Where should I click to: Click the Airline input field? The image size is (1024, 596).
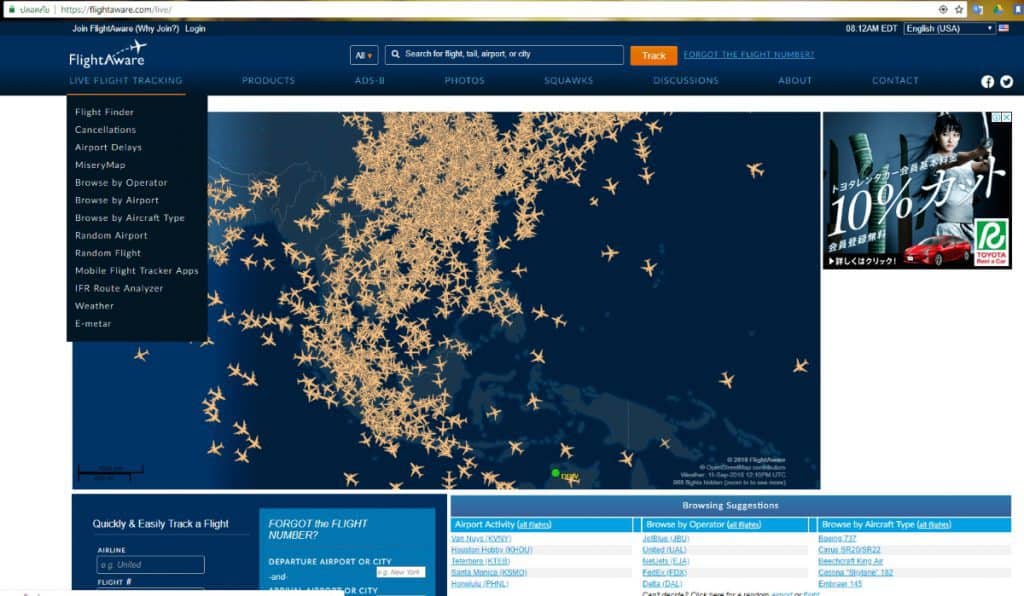pyautogui.click(x=150, y=565)
